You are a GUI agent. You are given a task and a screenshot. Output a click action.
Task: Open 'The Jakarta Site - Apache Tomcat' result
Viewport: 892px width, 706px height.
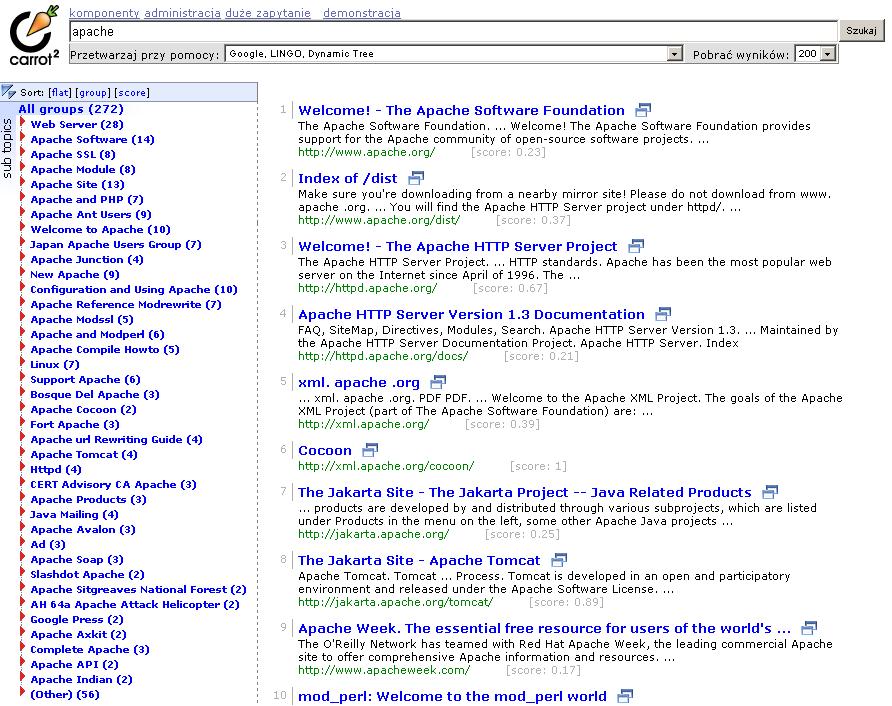tap(419, 560)
